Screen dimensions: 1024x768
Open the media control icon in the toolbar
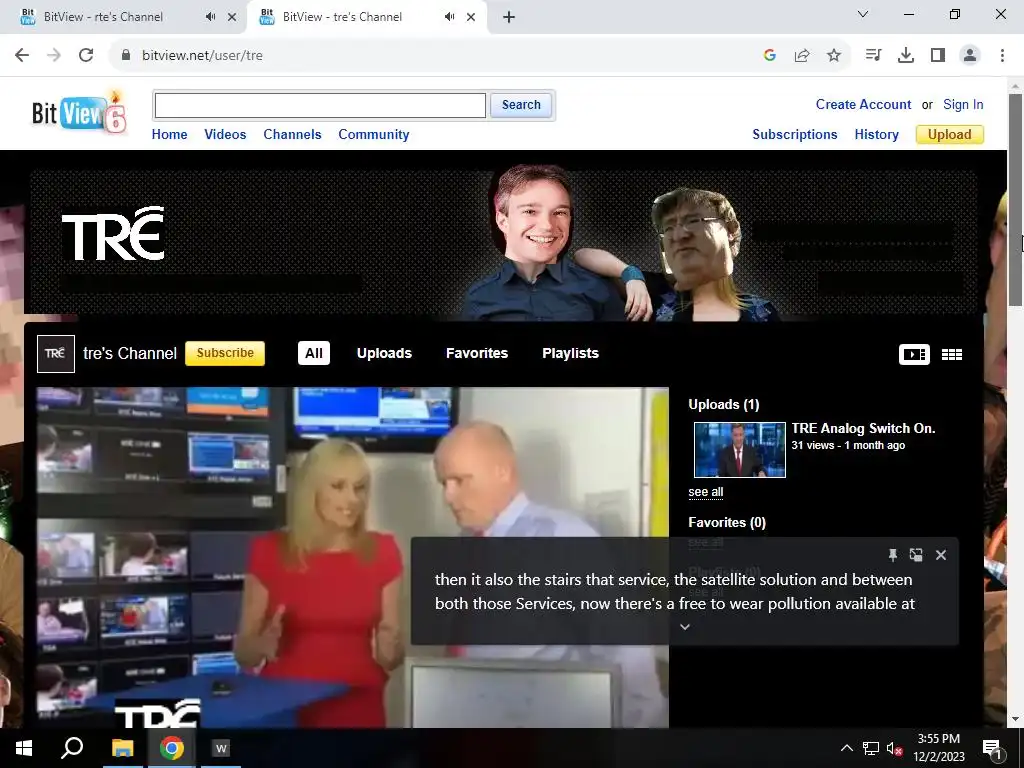coord(873,56)
